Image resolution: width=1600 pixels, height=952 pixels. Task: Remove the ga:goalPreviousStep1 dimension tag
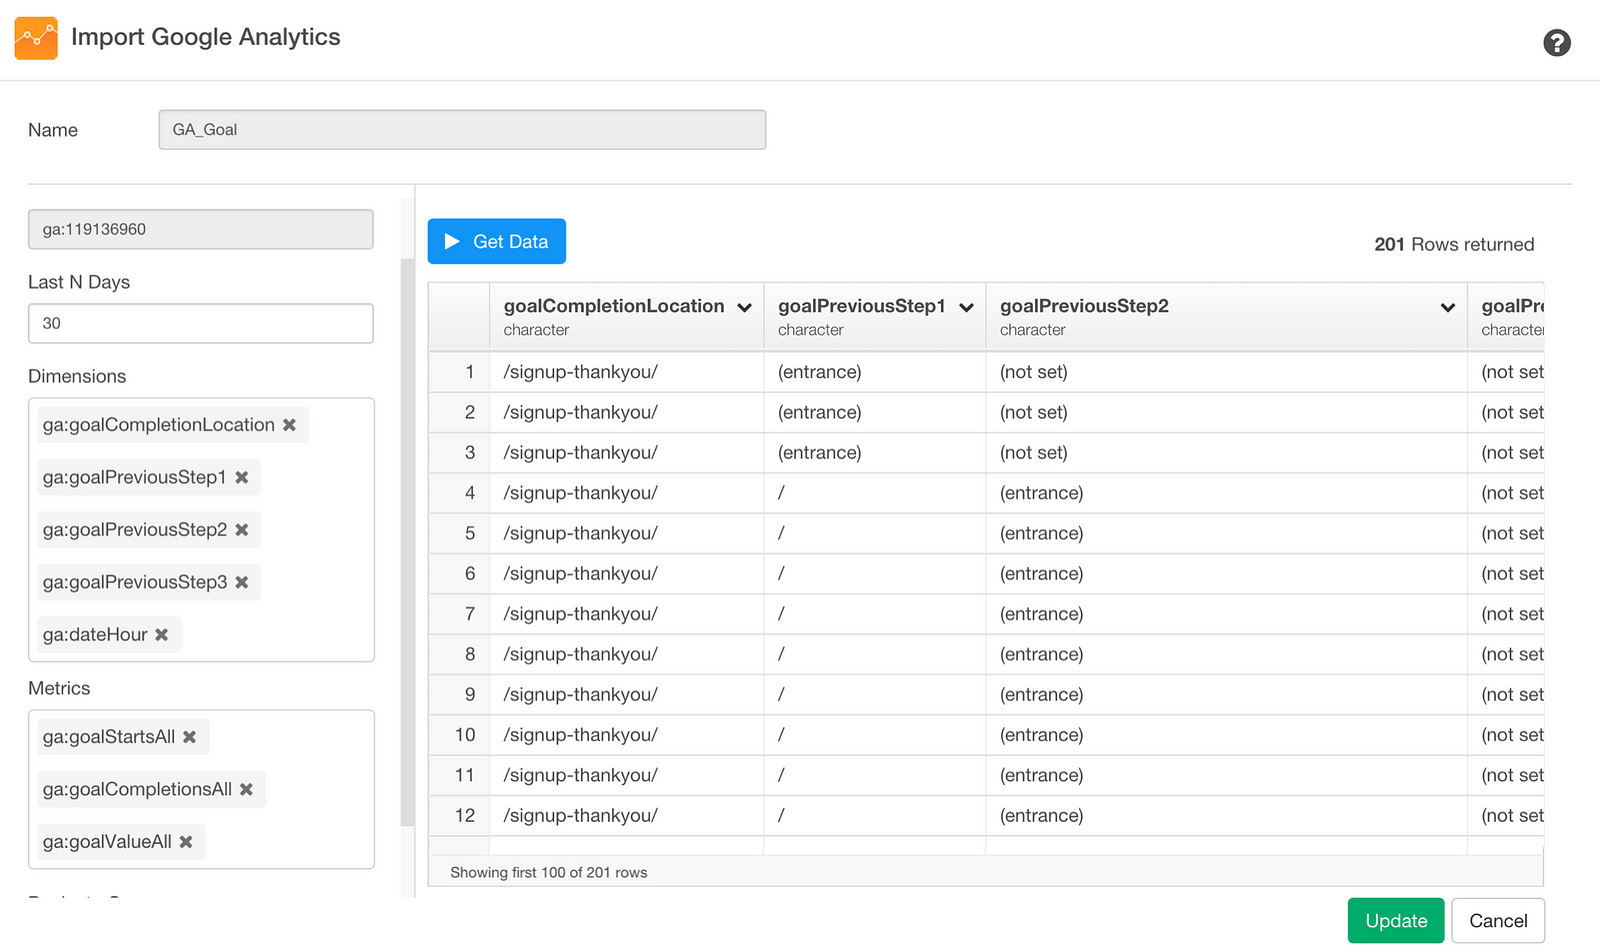coord(241,478)
